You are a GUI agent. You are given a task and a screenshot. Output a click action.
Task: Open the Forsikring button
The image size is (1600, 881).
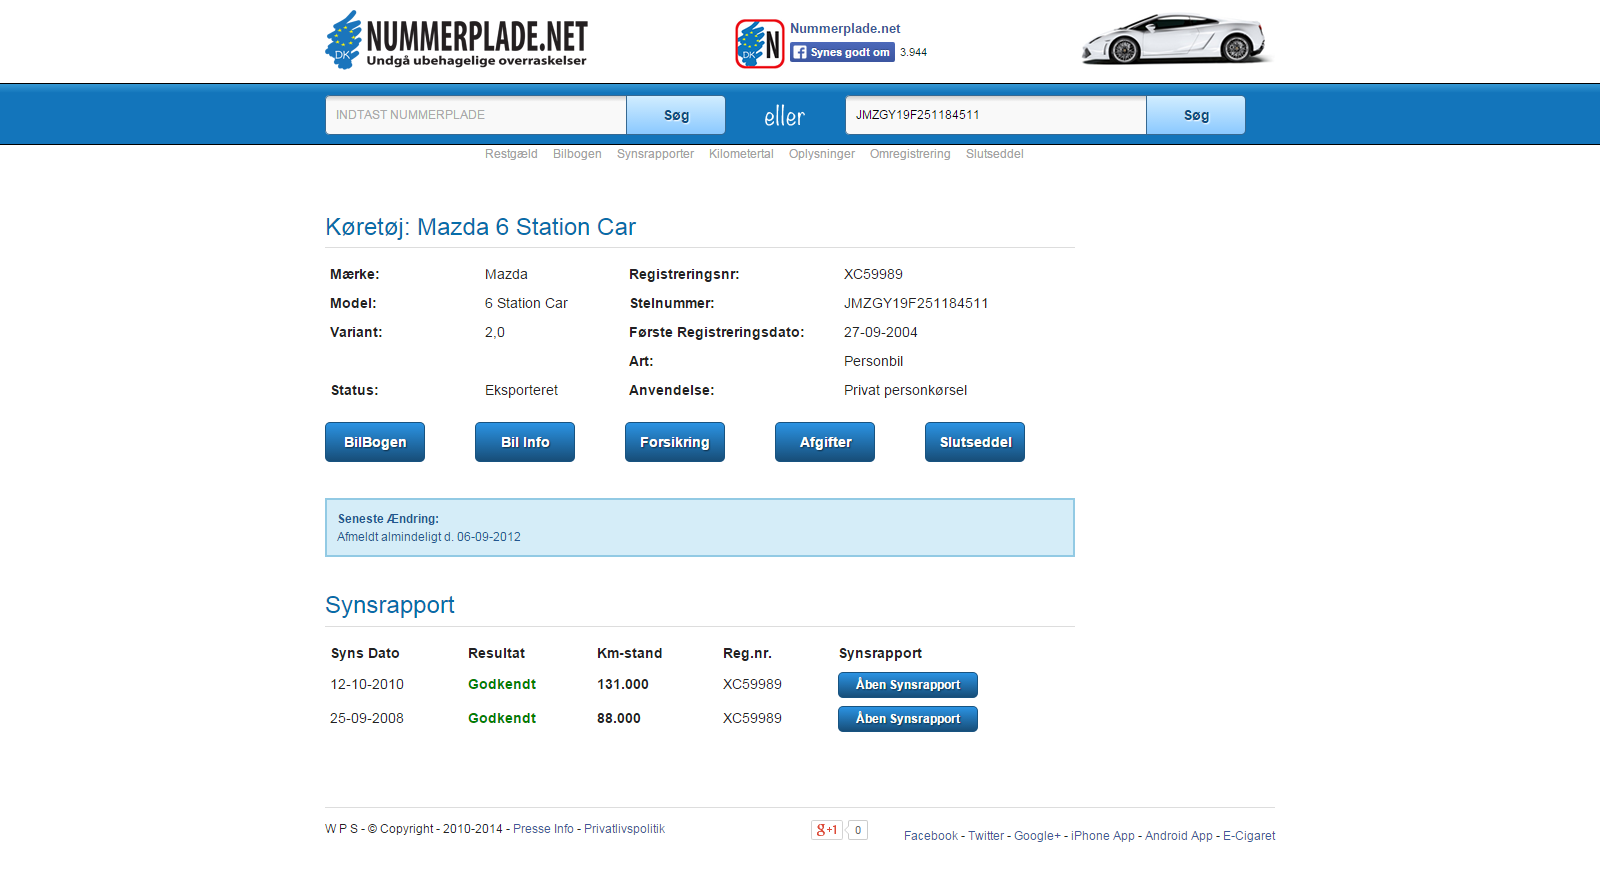[x=675, y=442]
